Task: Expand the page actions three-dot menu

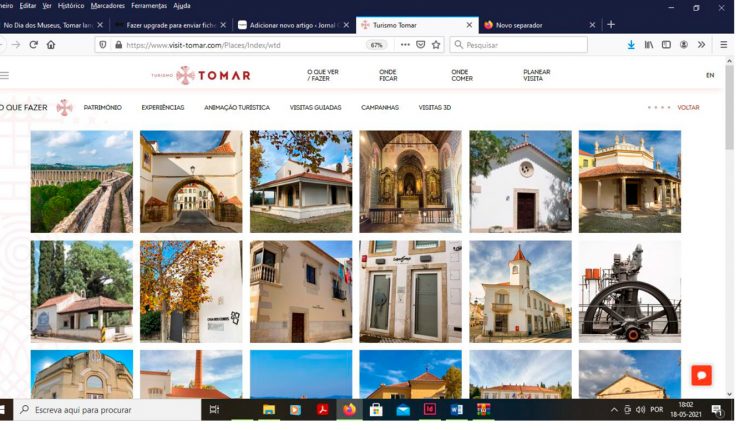Action: (405, 45)
